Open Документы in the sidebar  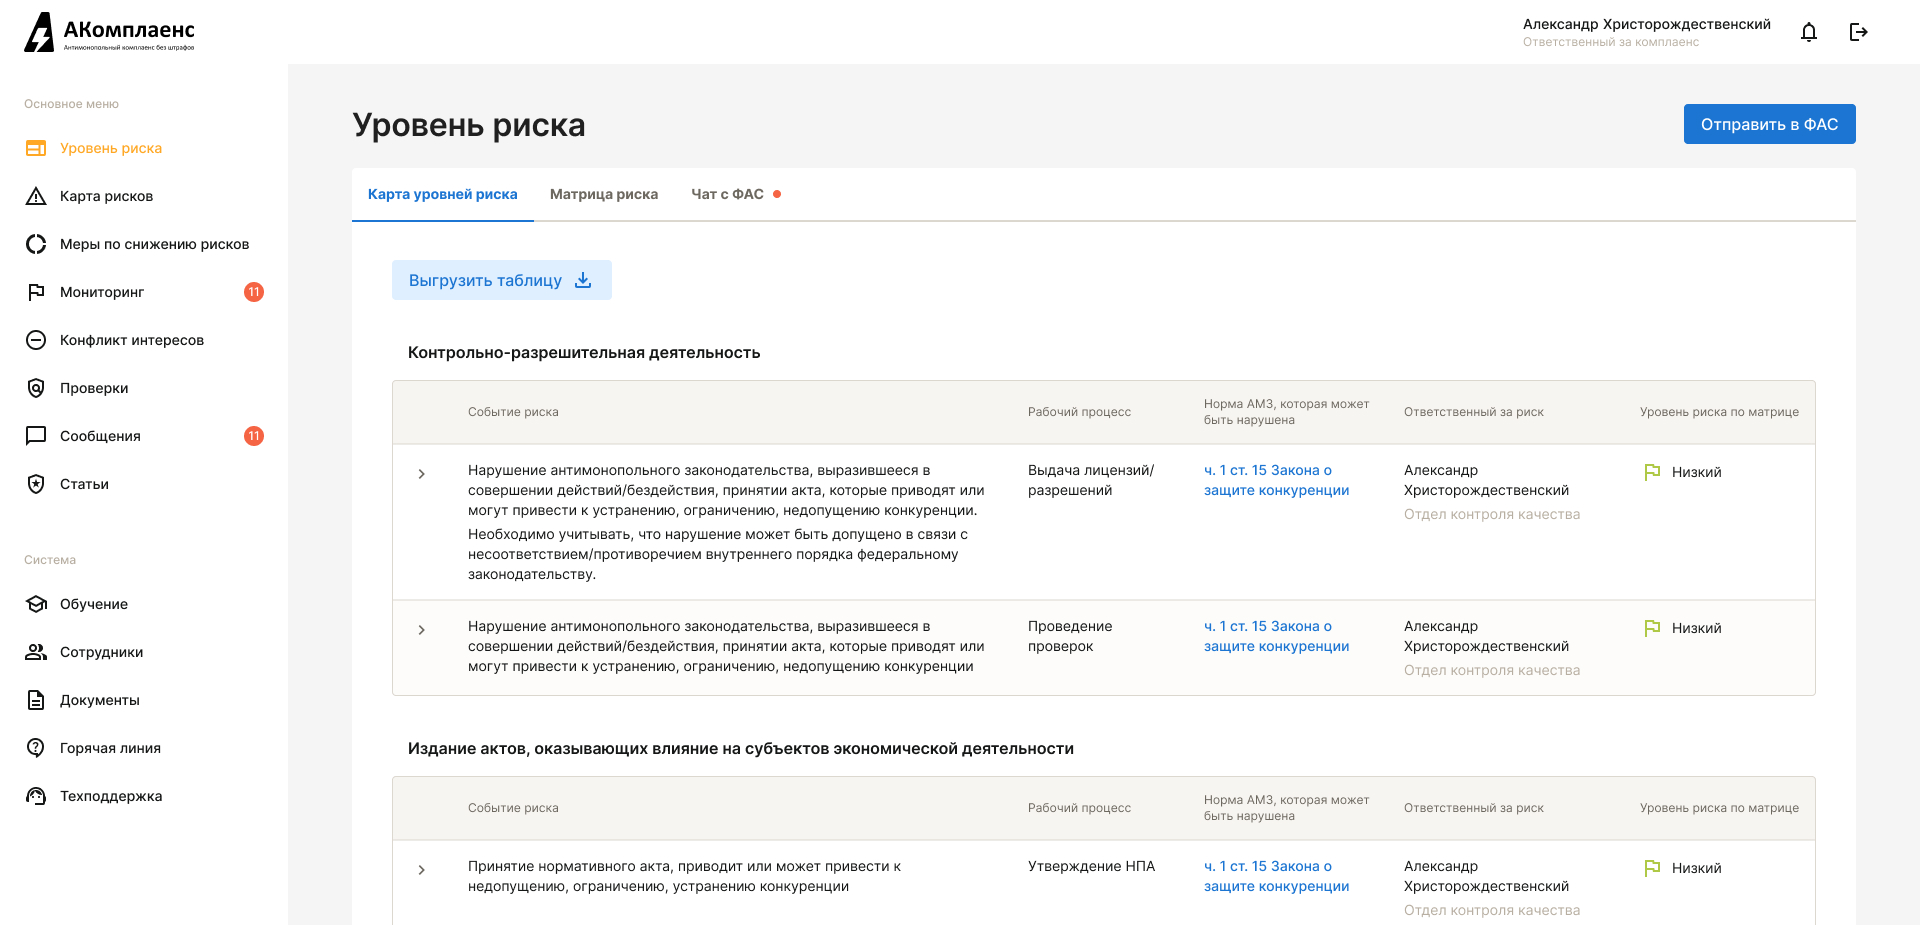[x=100, y=700]
